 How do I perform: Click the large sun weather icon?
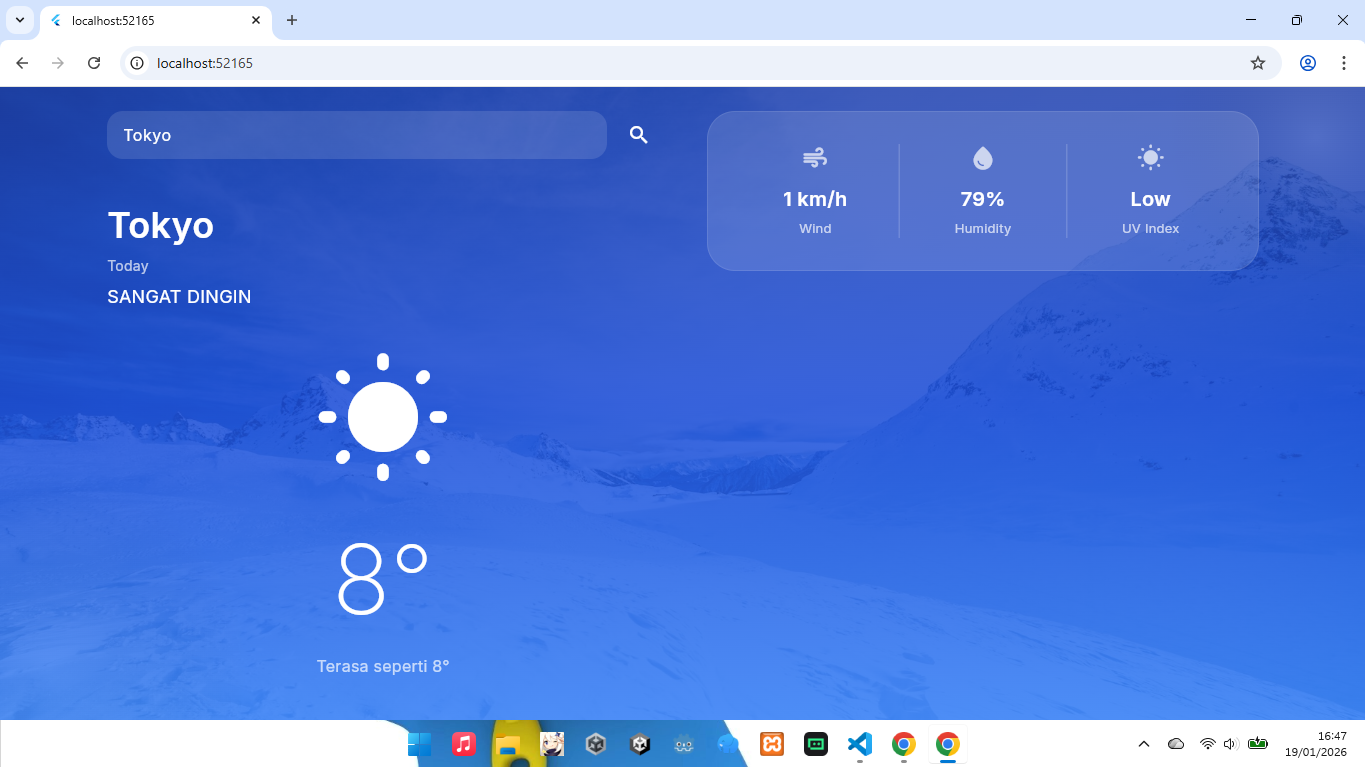(382, 417)
